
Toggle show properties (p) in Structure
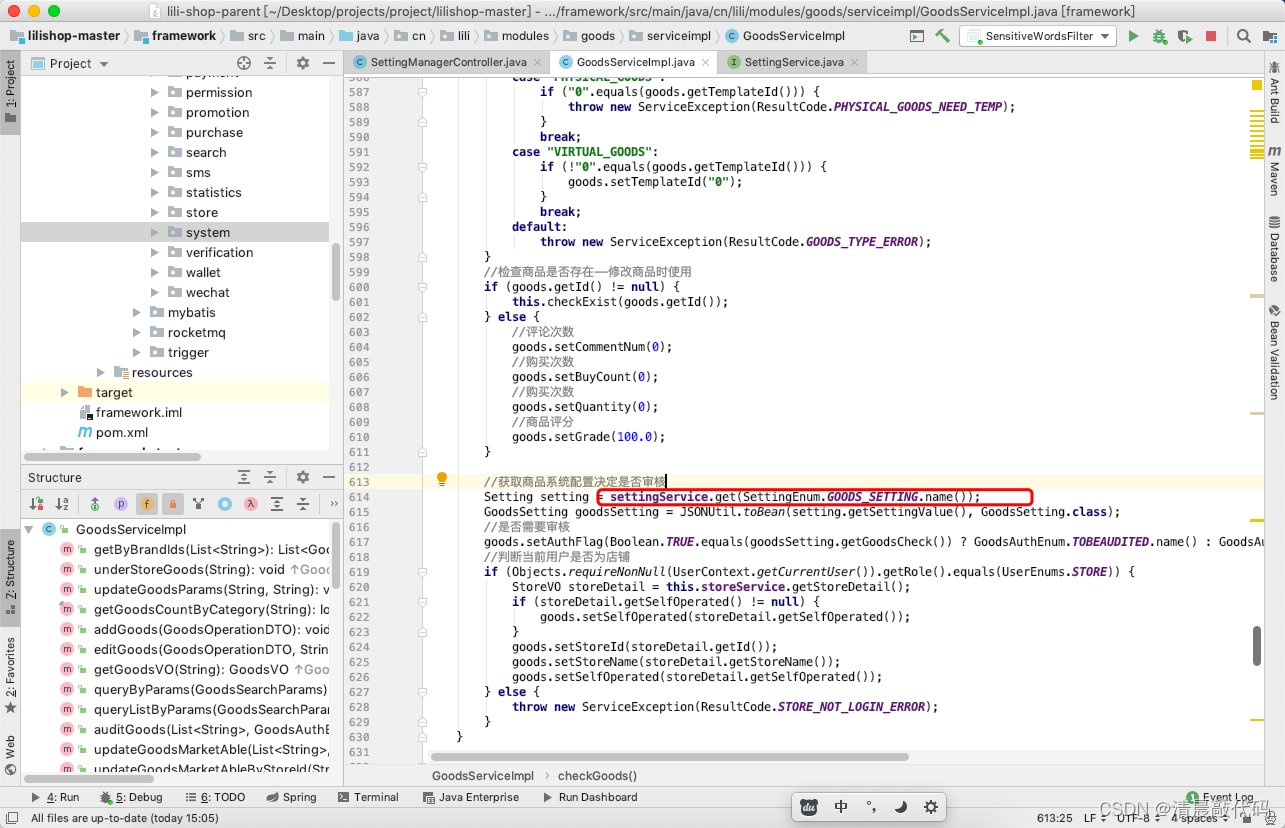(120, 504)
